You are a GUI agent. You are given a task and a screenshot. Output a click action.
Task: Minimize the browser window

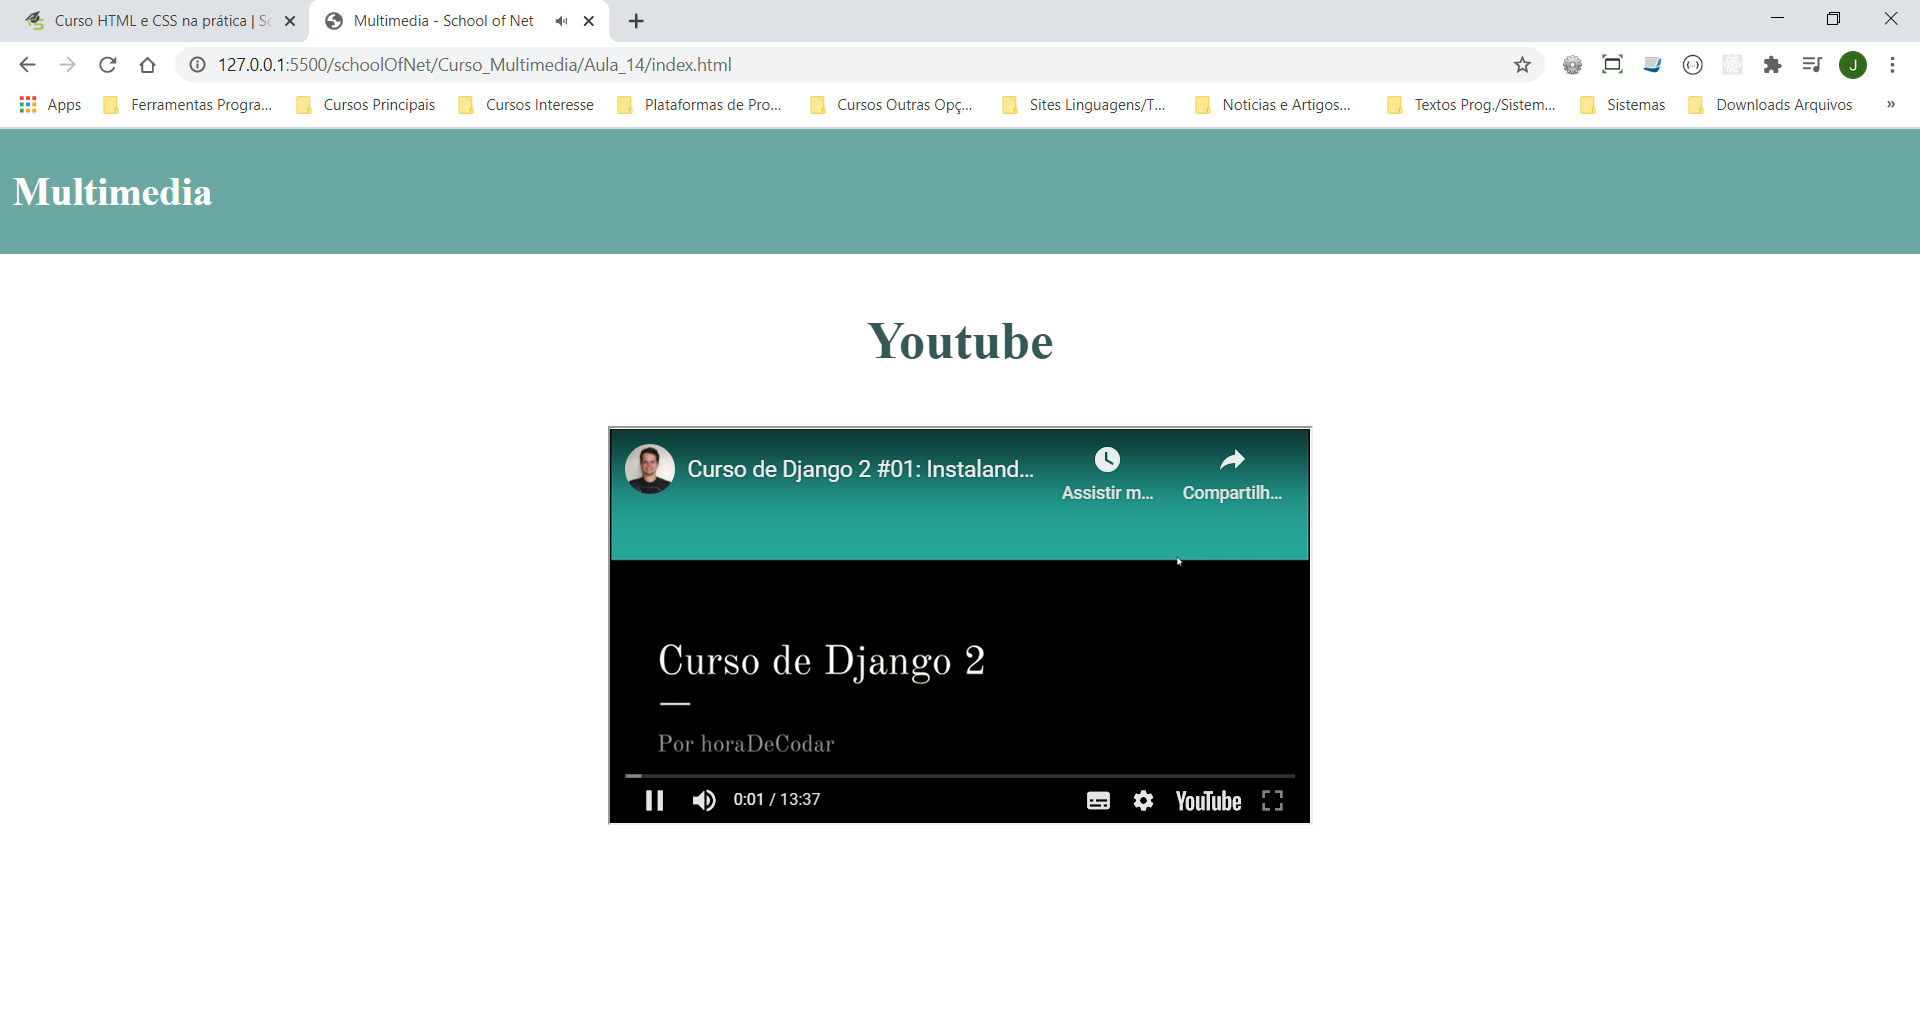click(1777, 19)
